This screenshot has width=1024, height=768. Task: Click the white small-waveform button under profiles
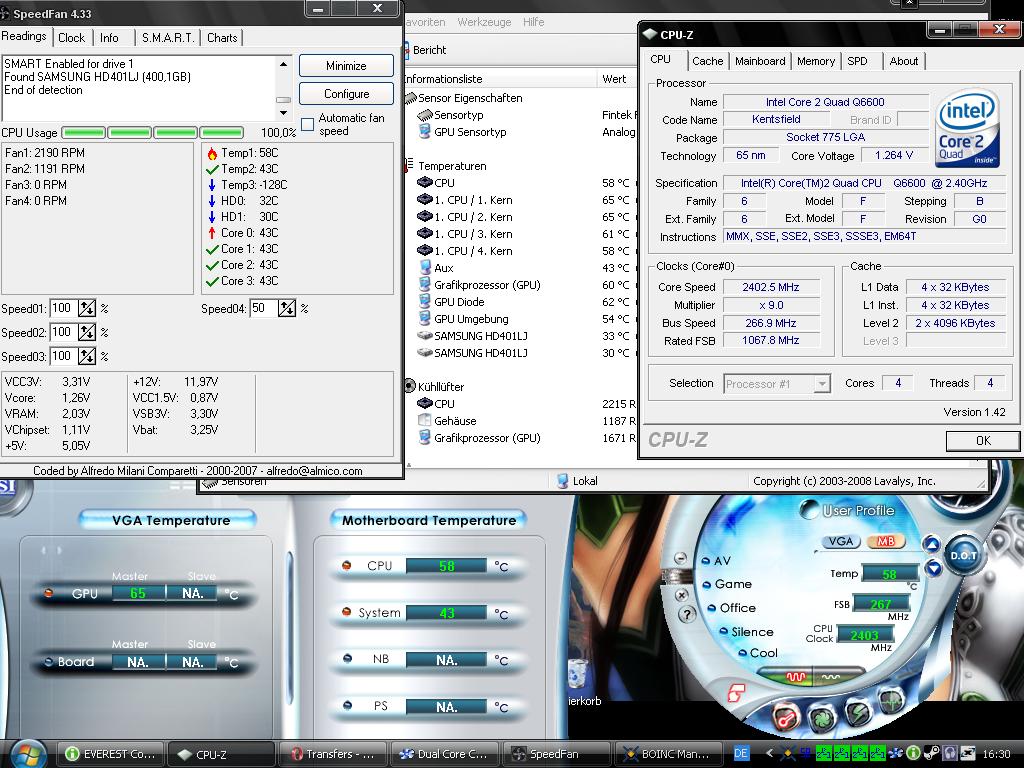(831, 677)
